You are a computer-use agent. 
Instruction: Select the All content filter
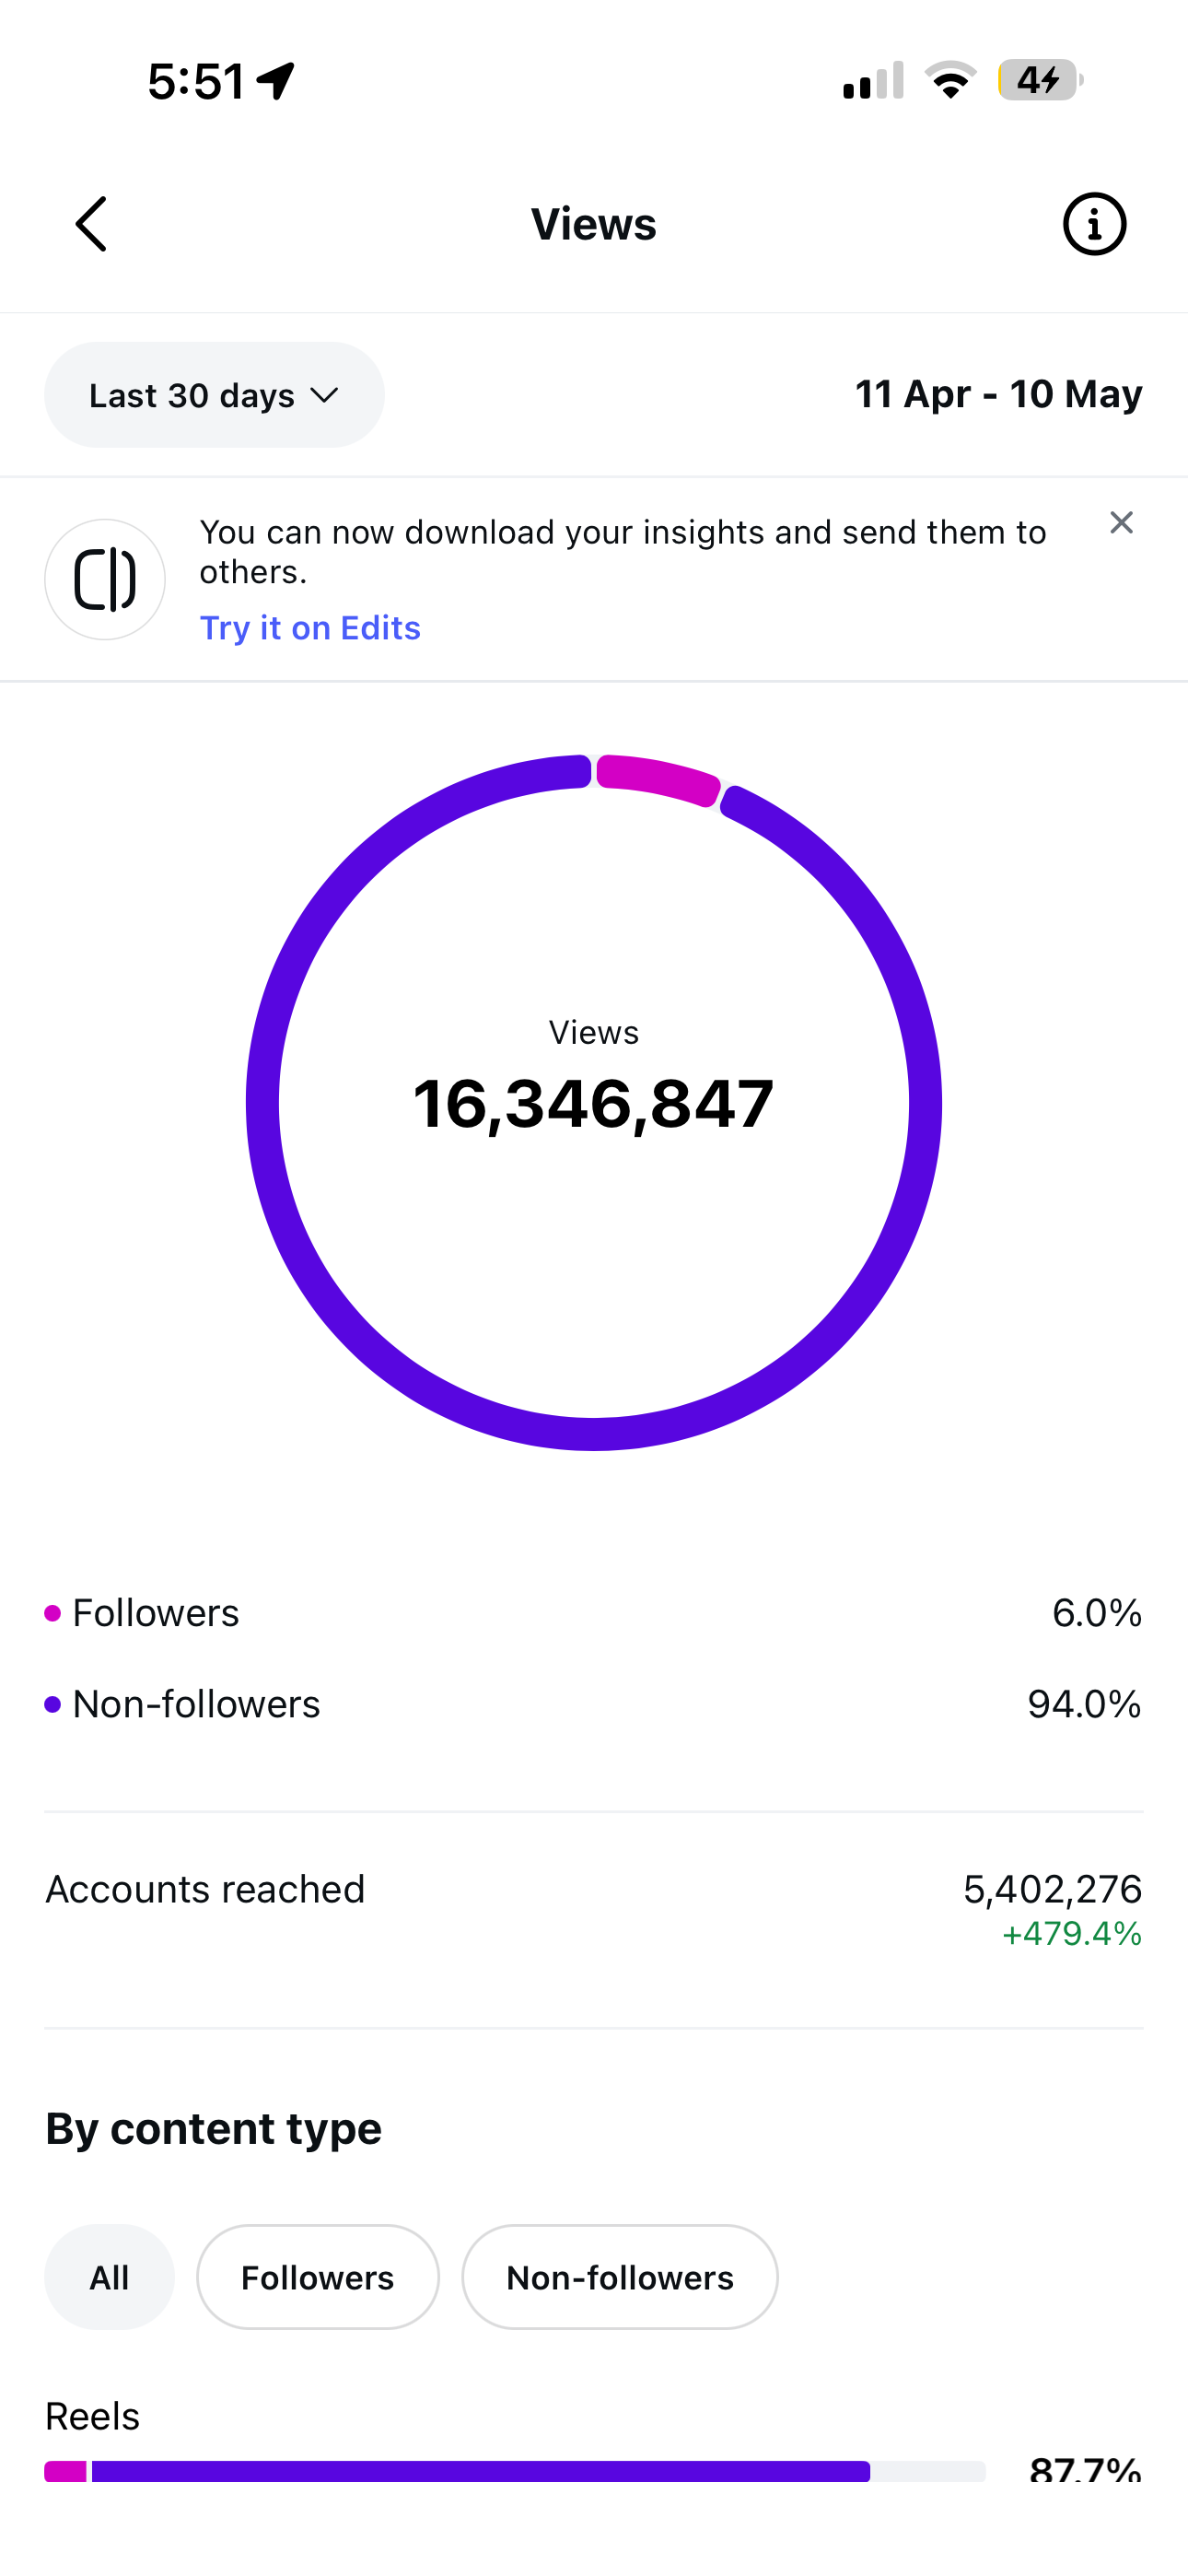pyautogui.click(x=109, y=2277)
